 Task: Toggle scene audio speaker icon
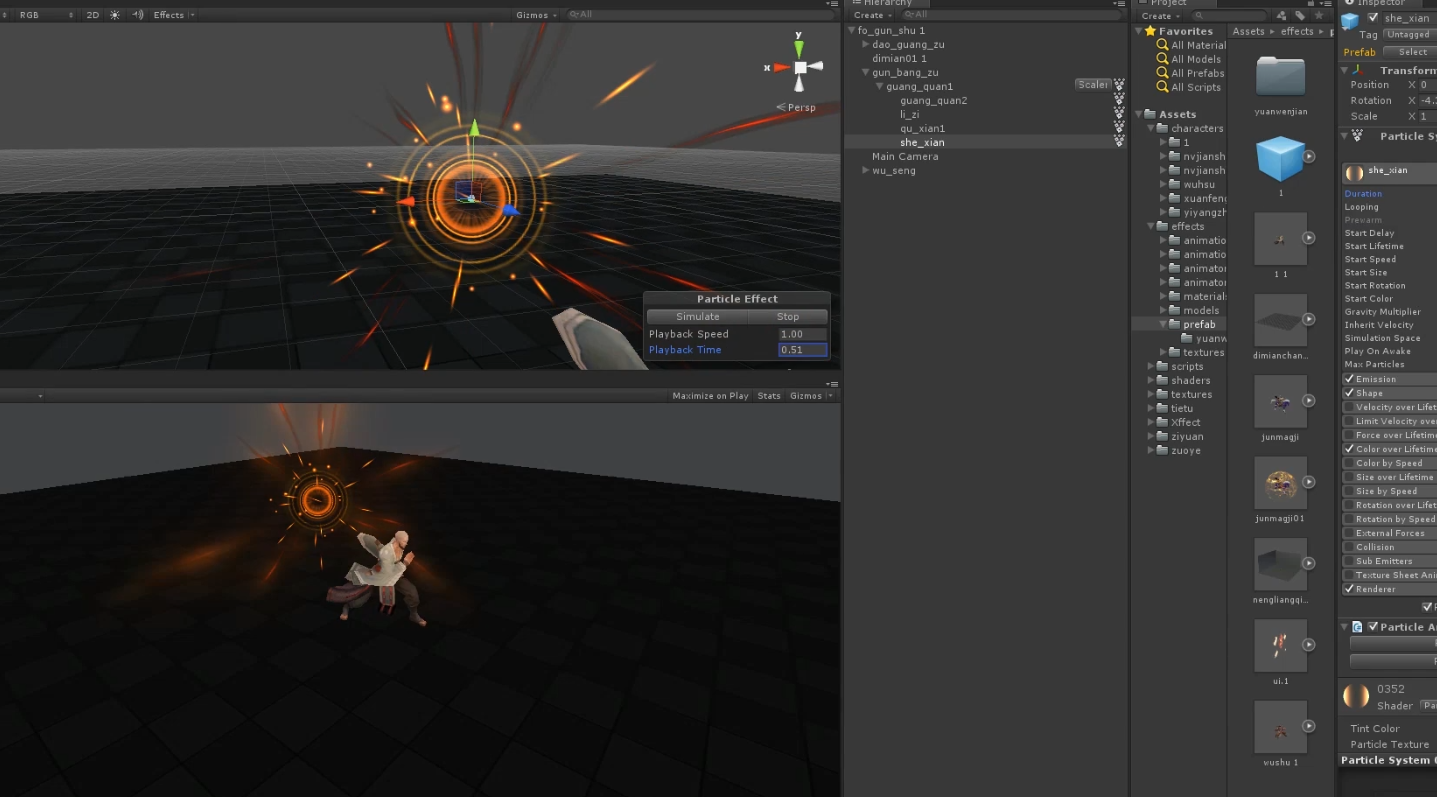pos(137,15)
